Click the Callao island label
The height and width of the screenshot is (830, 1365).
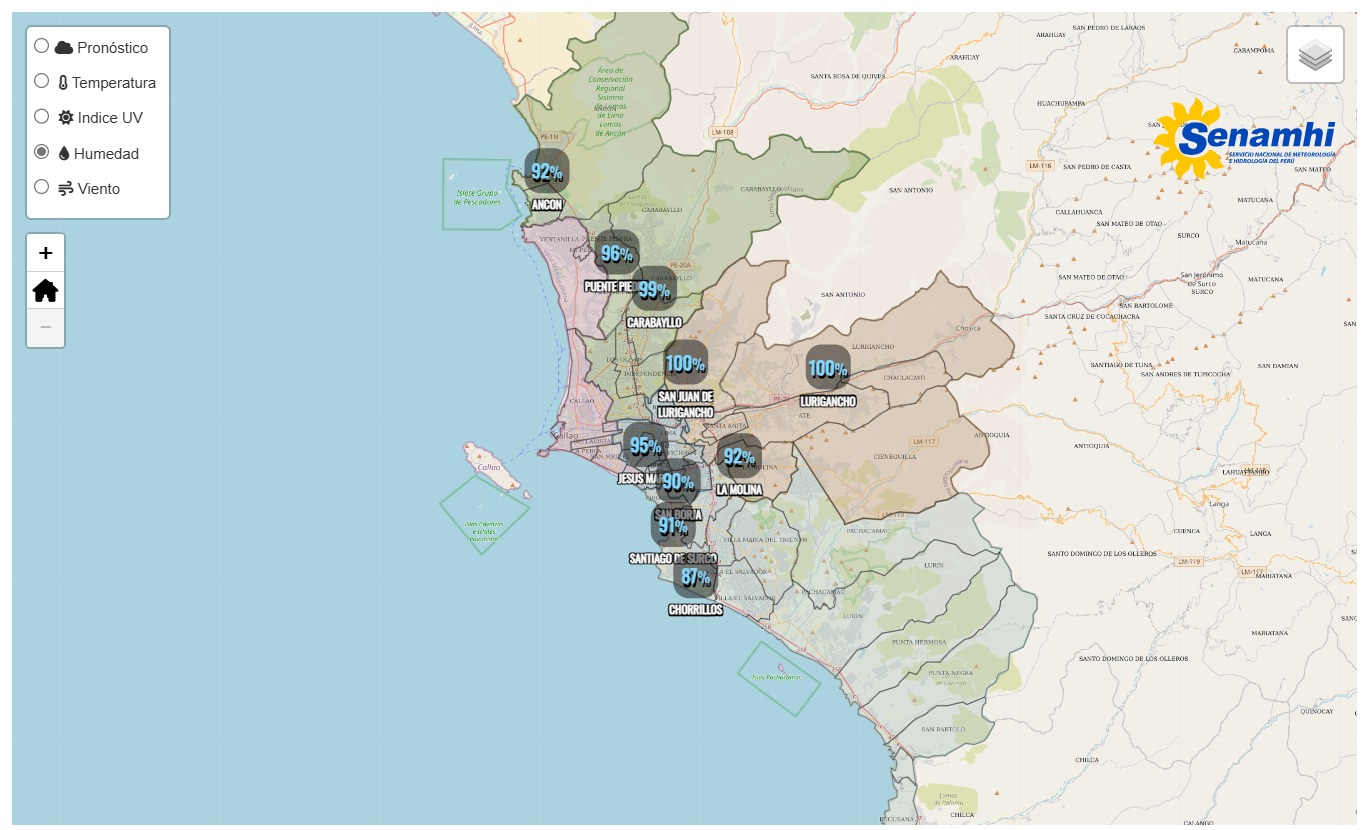click(489, 467)
